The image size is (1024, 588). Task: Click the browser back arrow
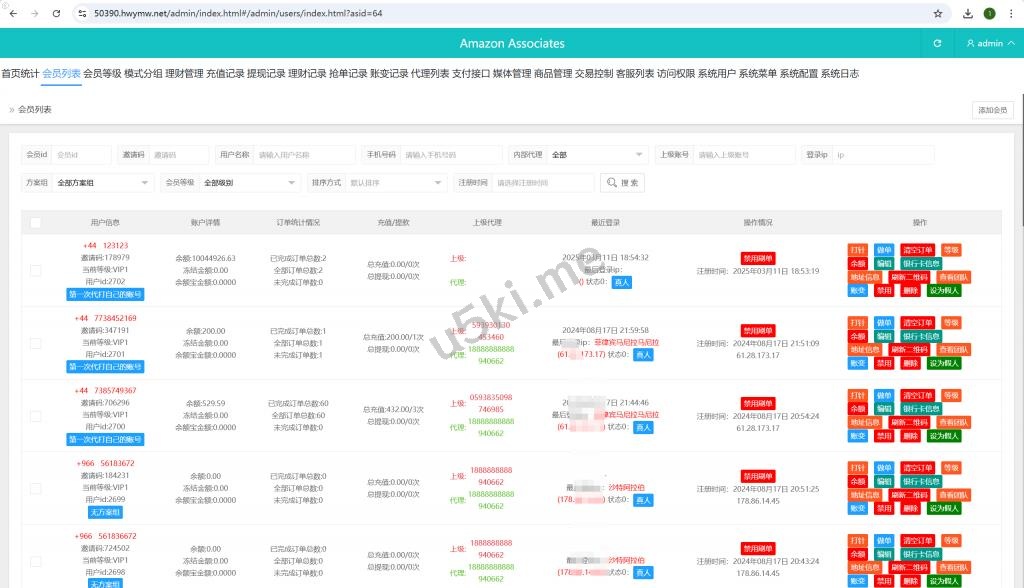point(12,14)
